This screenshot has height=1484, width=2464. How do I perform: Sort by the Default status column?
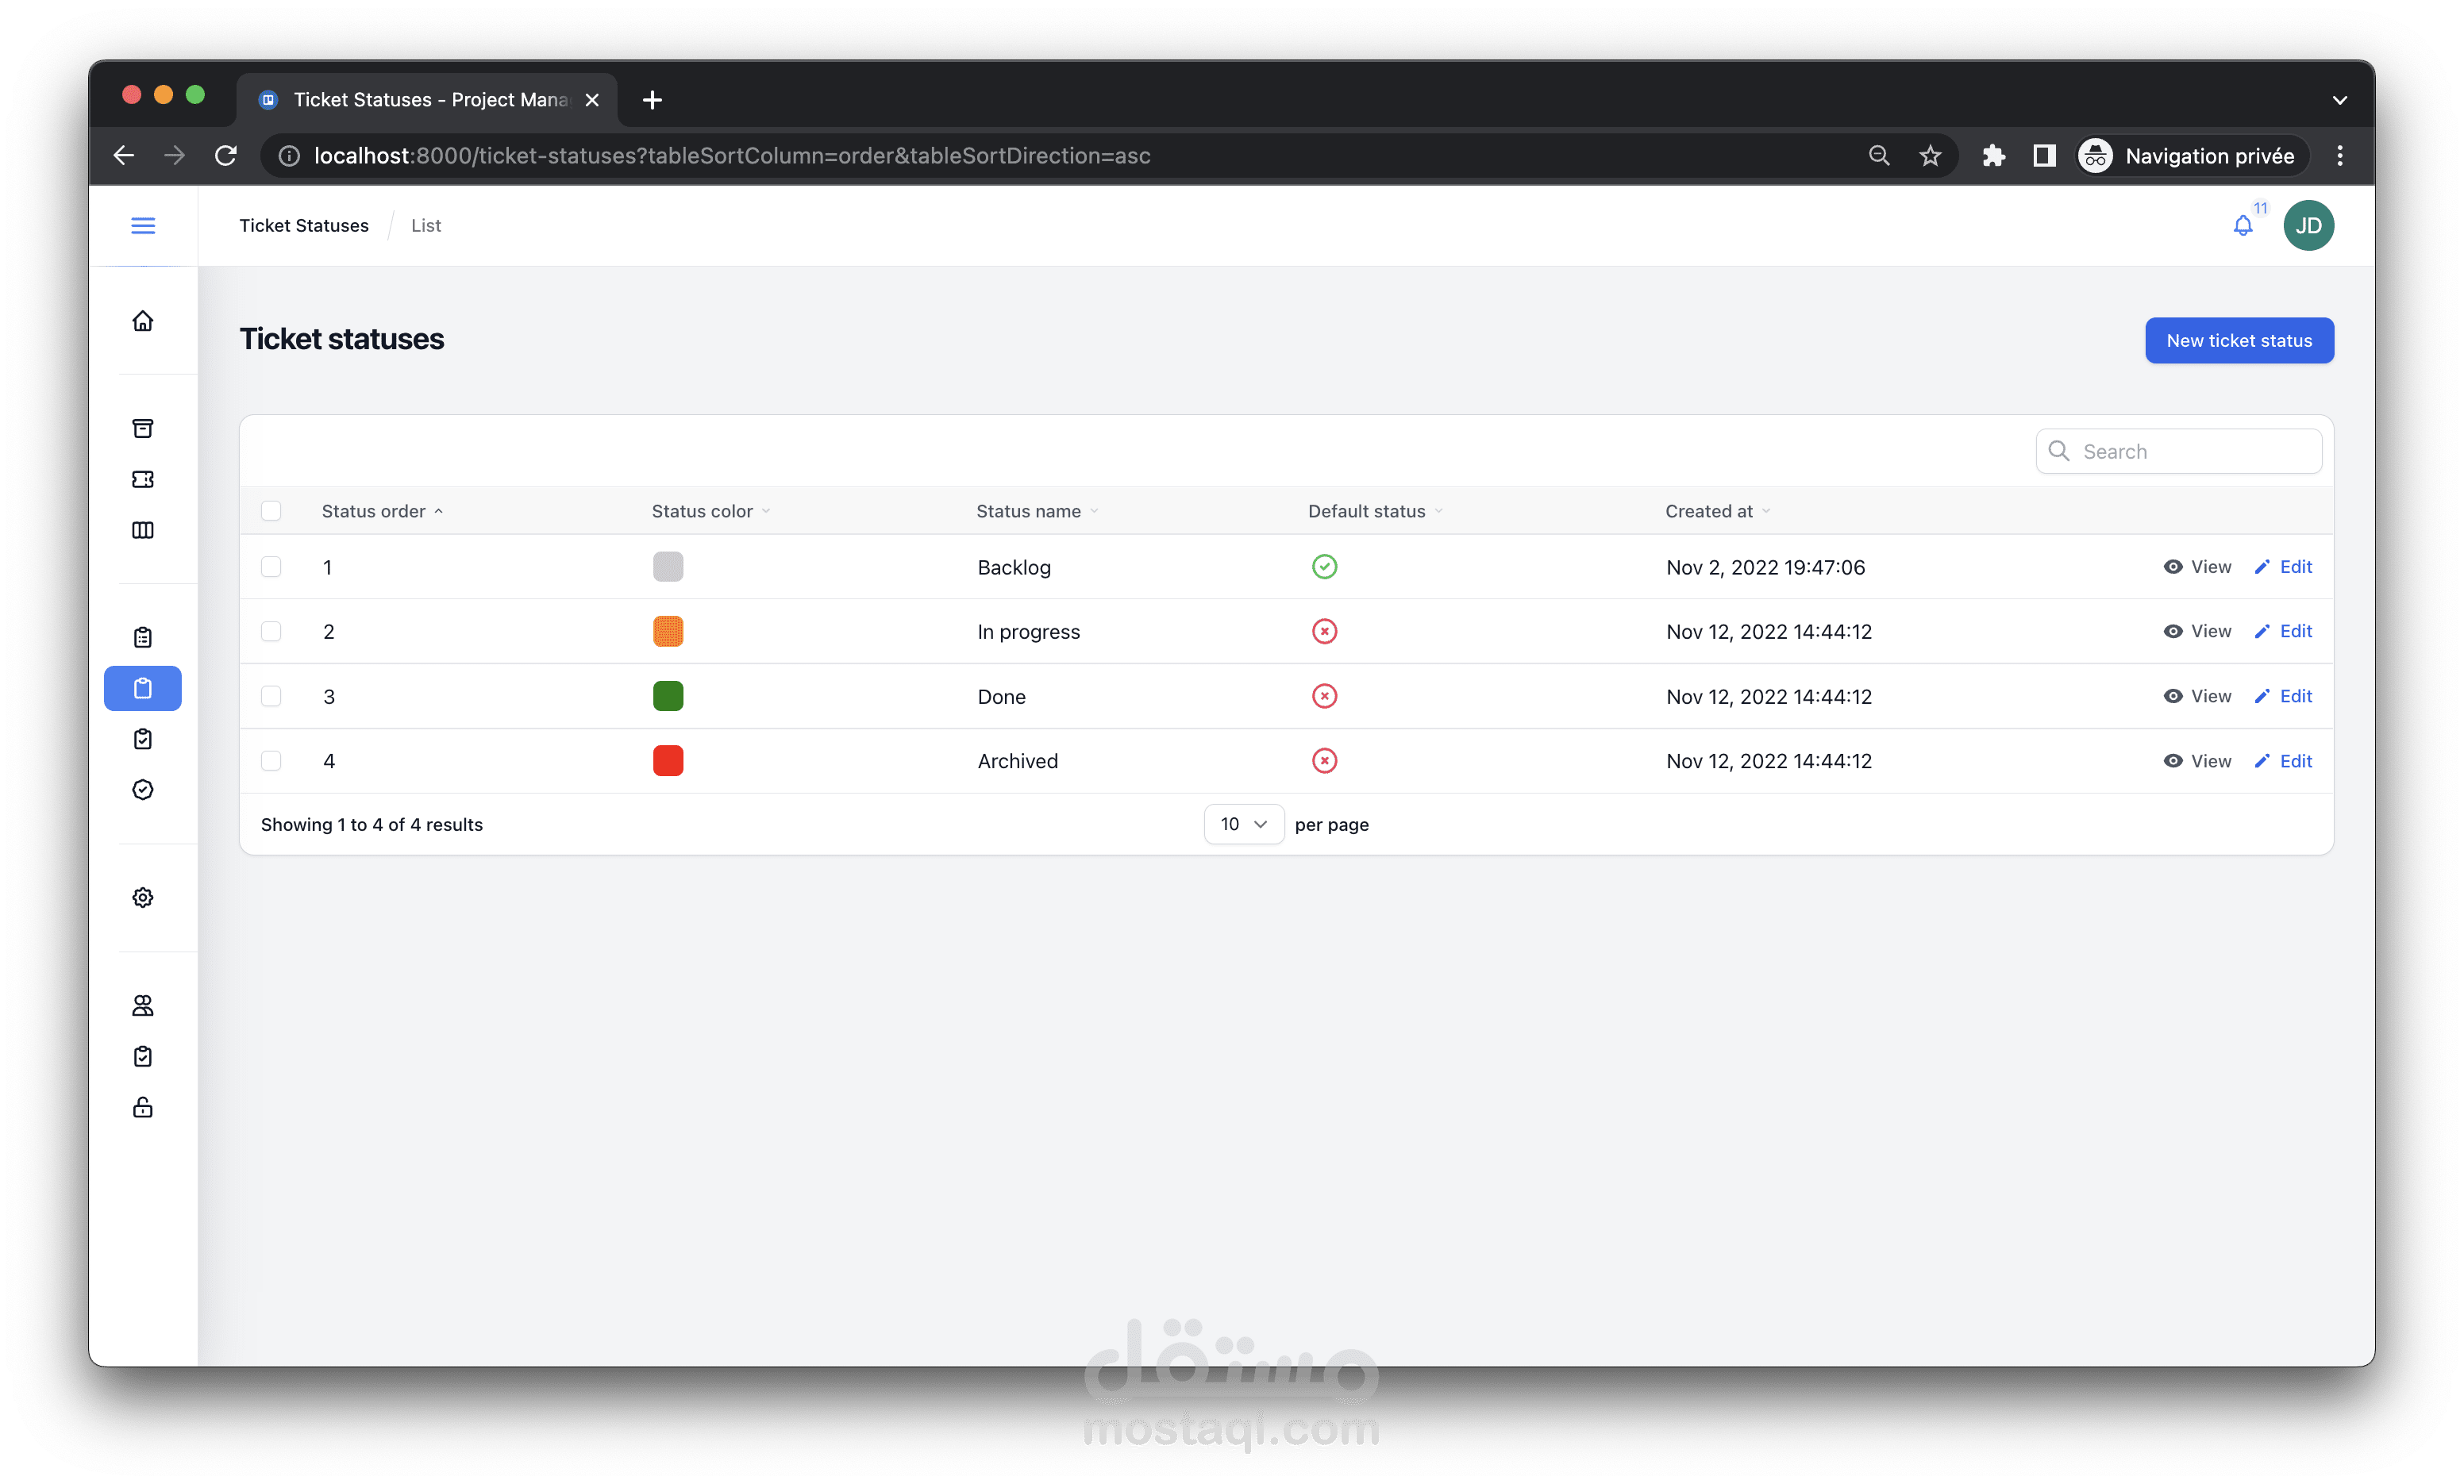click(1375, 511)
